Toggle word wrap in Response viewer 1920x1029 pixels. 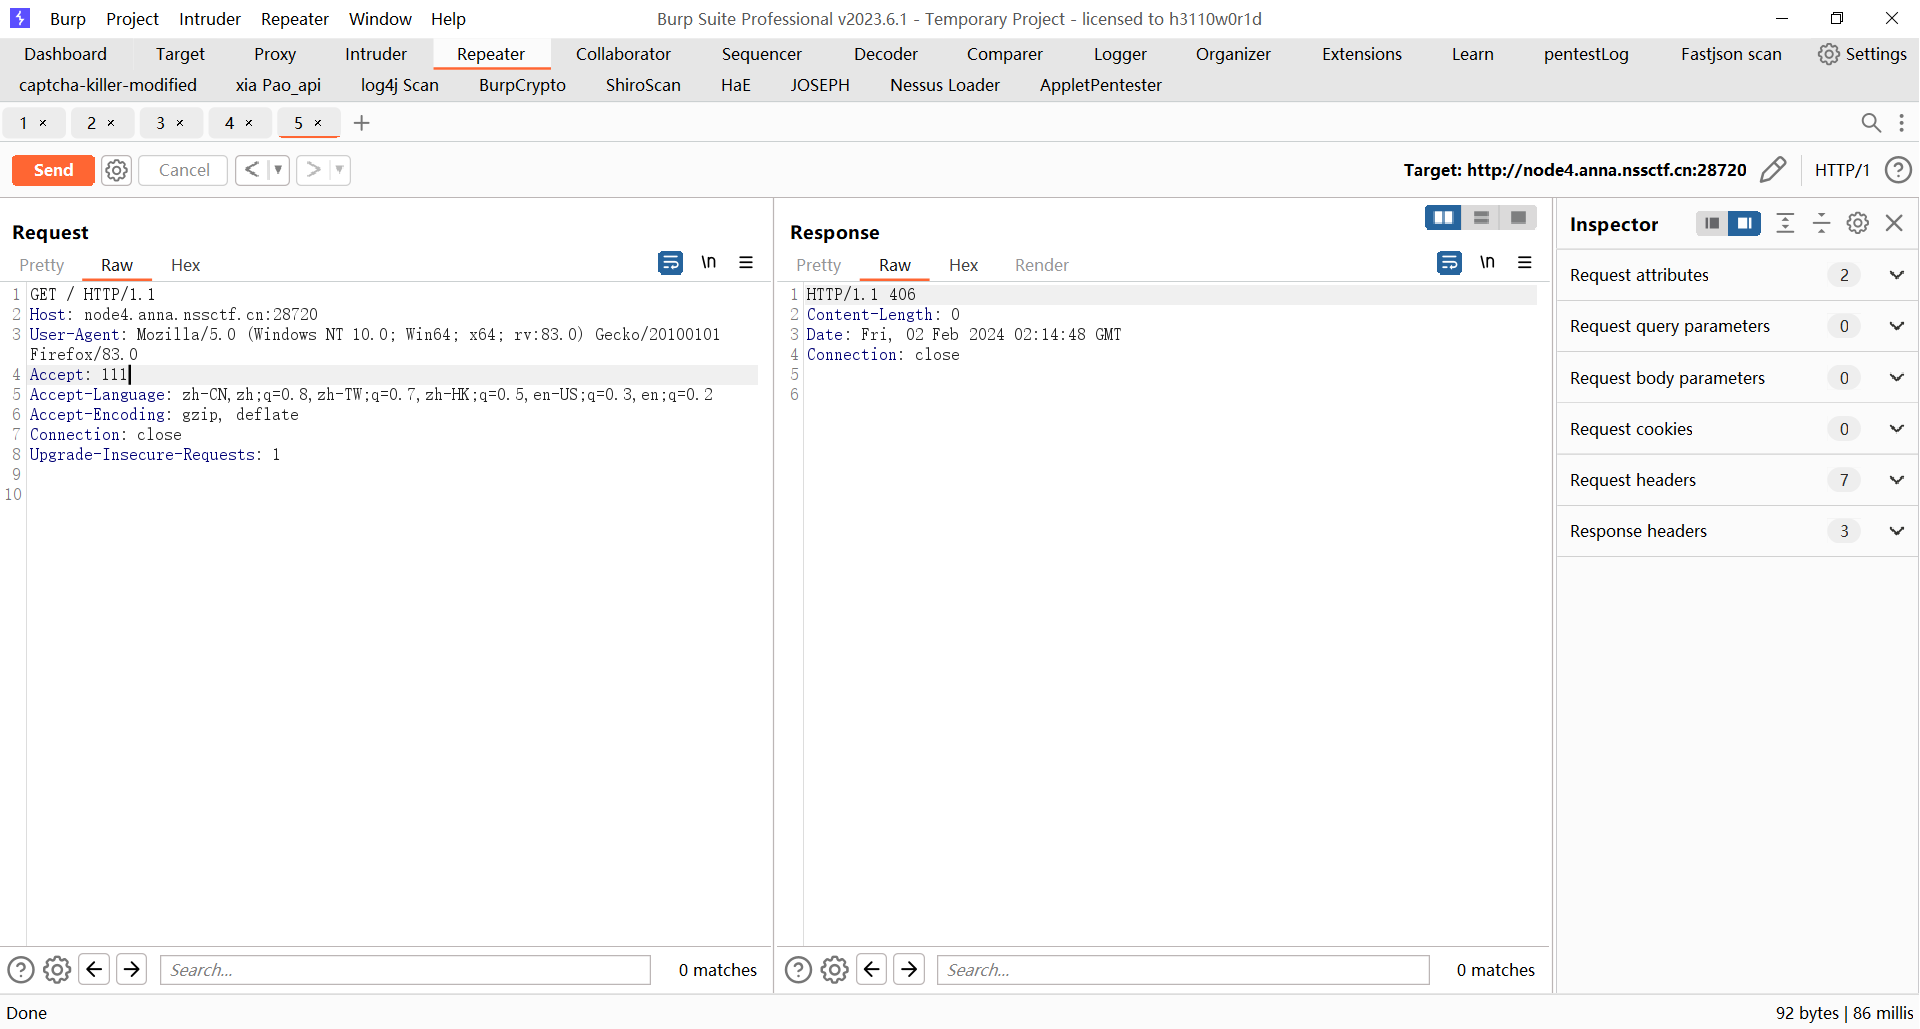1449,263
